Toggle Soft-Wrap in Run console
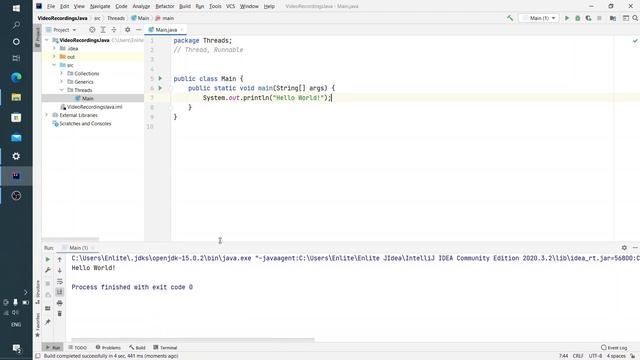The width and height of the screenshot is (640, 360). tap(60, 281)
